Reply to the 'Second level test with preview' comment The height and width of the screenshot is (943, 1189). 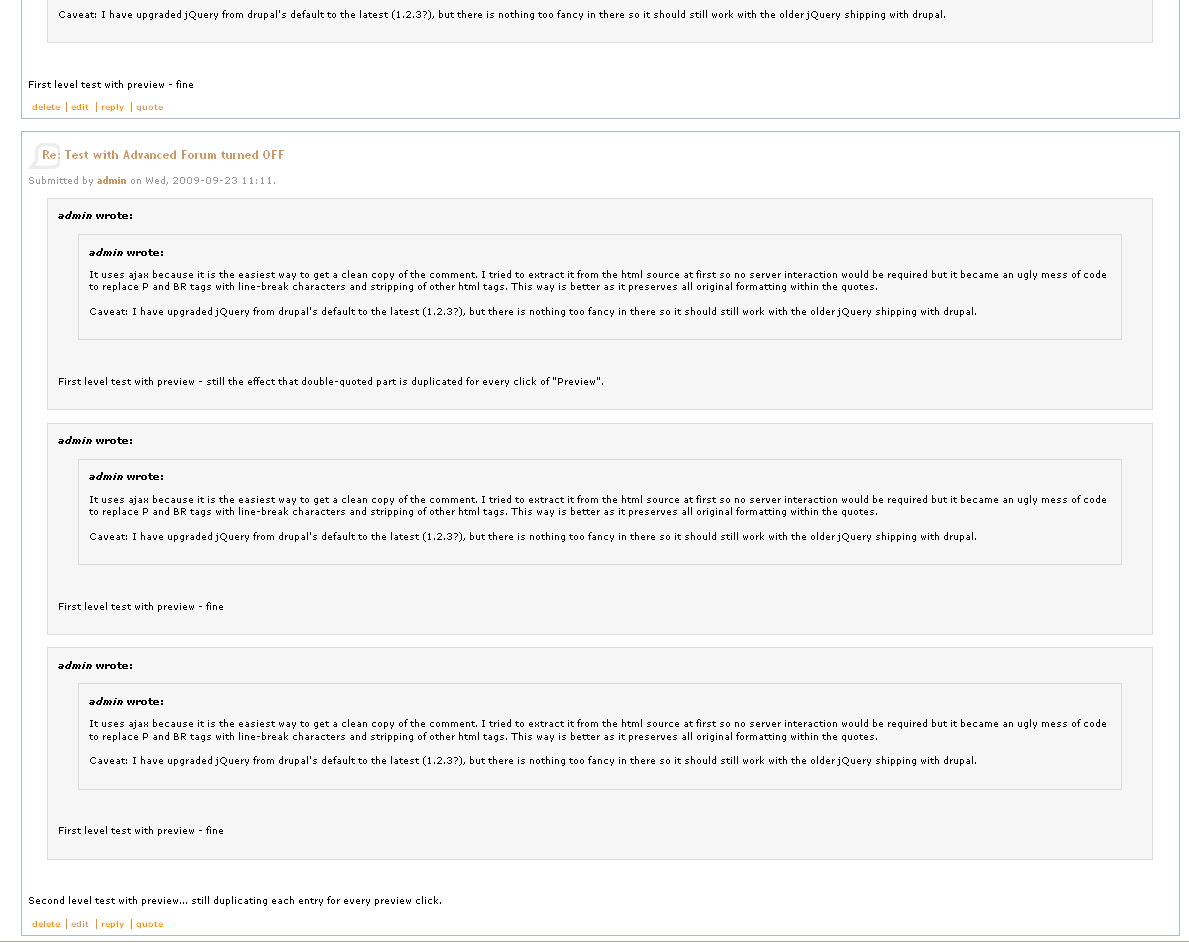coord(112,924)
